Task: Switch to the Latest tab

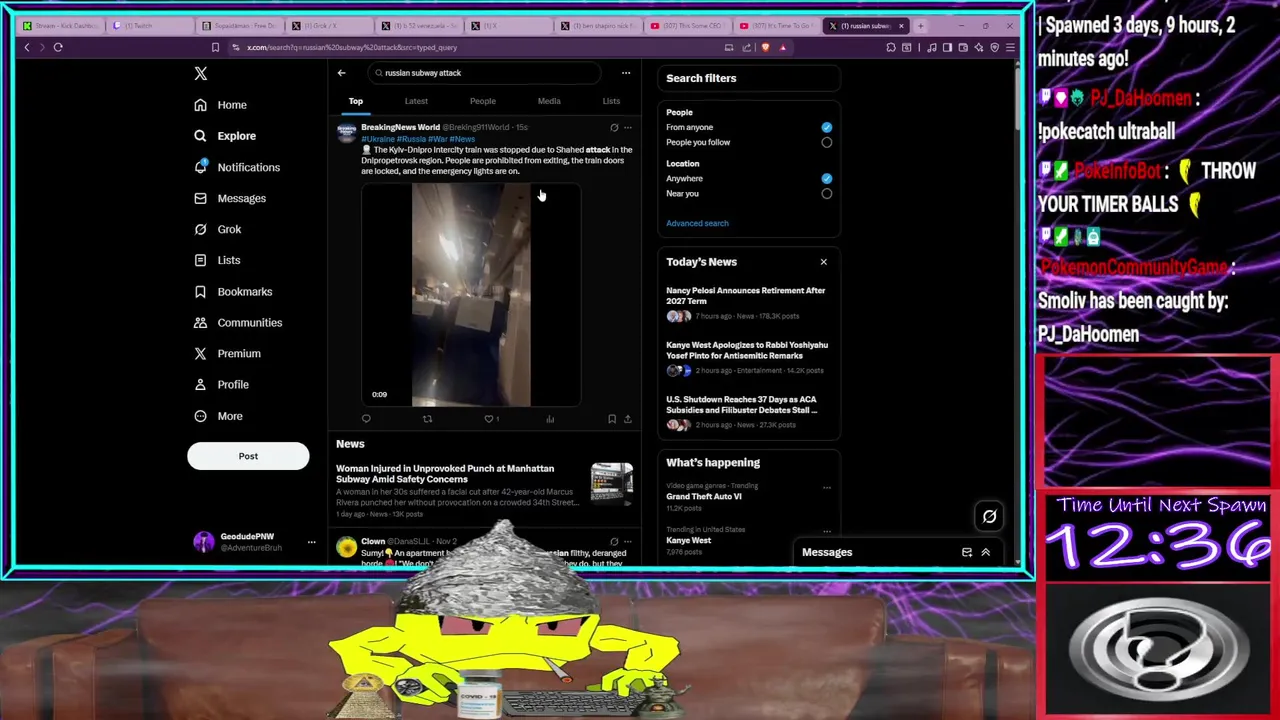Action: (416, 101)
